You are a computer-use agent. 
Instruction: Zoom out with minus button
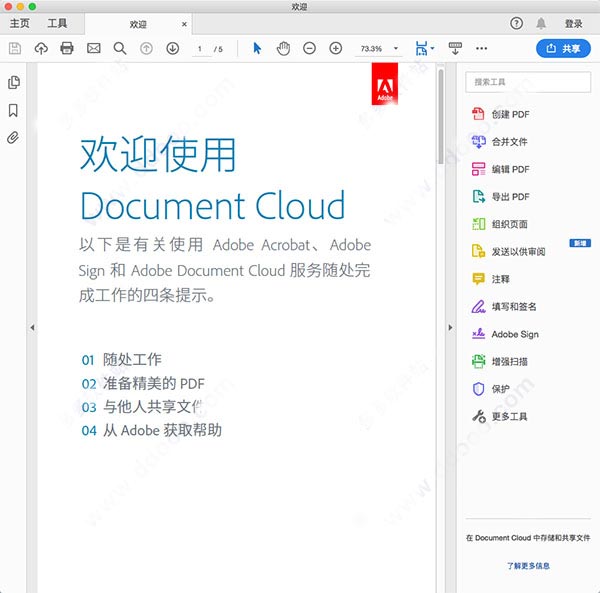coord(309,49)
